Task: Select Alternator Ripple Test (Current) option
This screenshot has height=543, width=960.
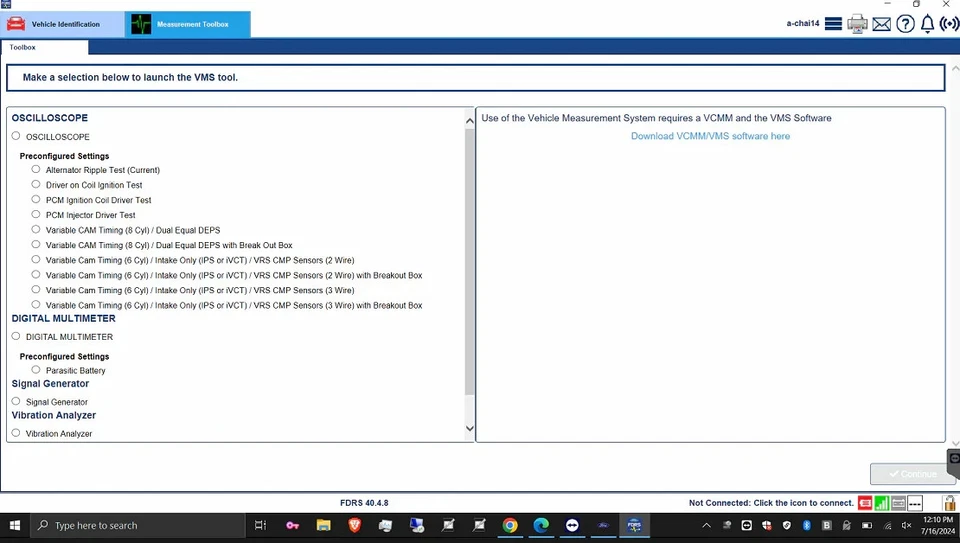Action: (36, 169)
